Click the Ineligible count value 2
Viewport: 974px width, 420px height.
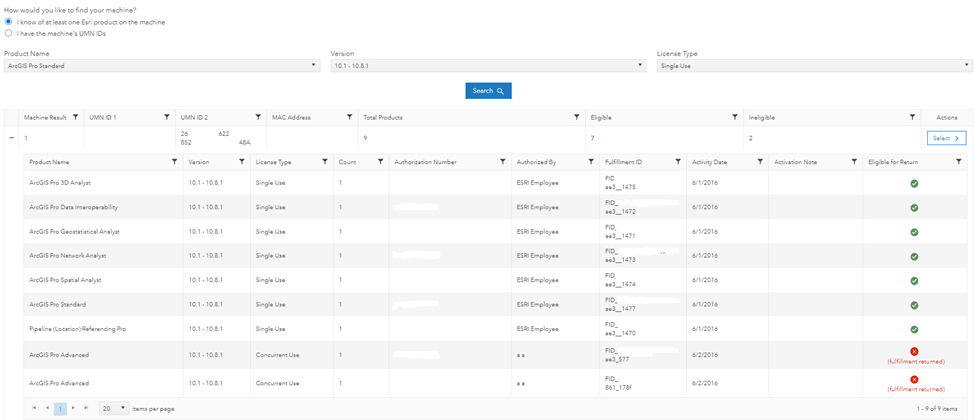(750, 138)
